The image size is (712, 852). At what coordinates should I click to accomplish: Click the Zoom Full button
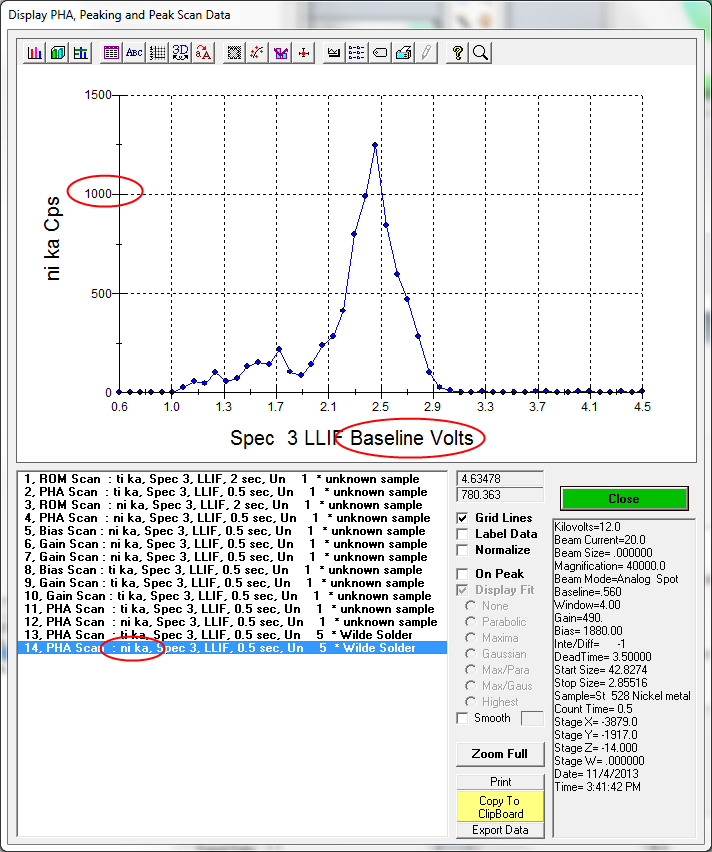coord(500,754)
